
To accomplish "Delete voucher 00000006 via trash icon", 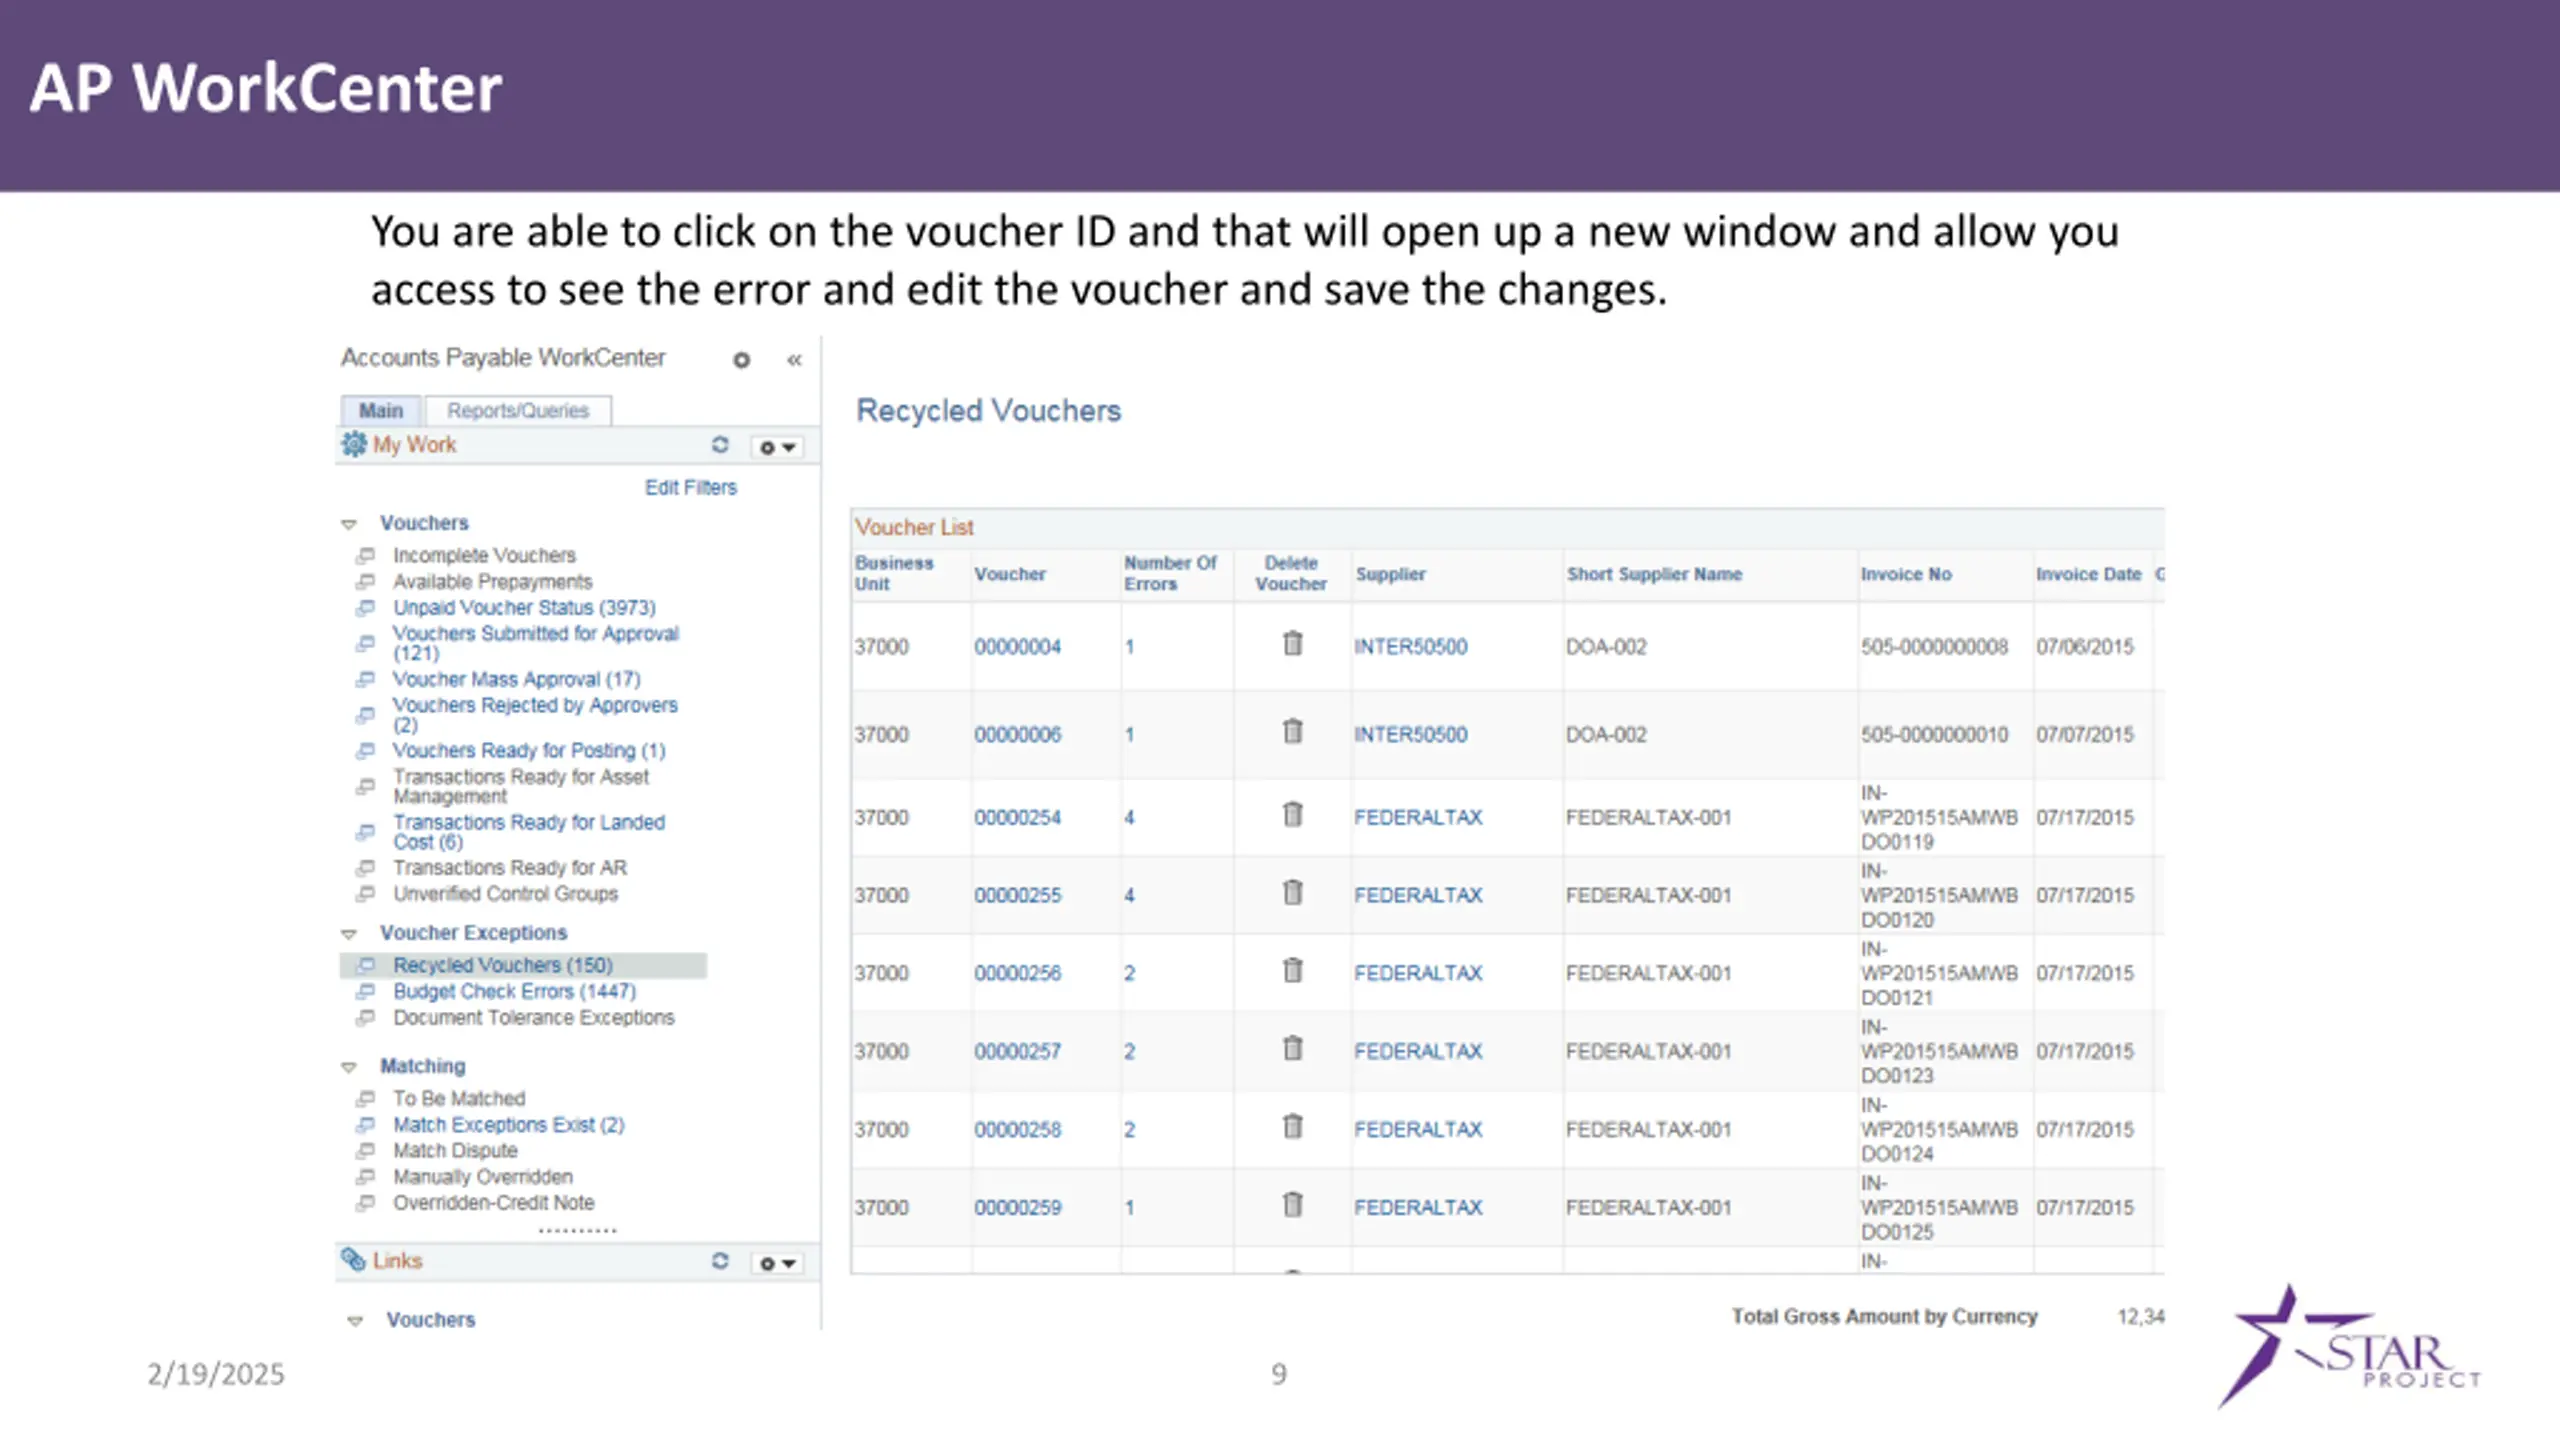I will (1292, 731).
